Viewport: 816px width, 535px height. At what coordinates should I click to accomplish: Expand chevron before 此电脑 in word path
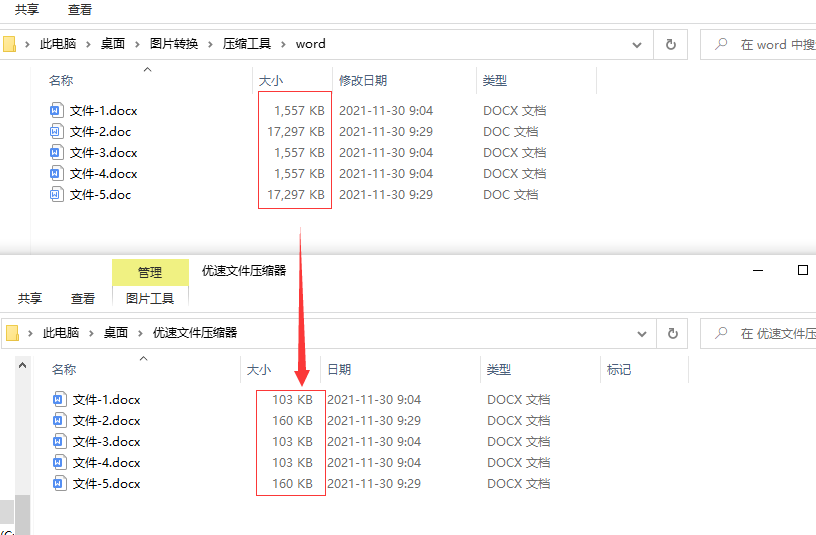(27, 44)
